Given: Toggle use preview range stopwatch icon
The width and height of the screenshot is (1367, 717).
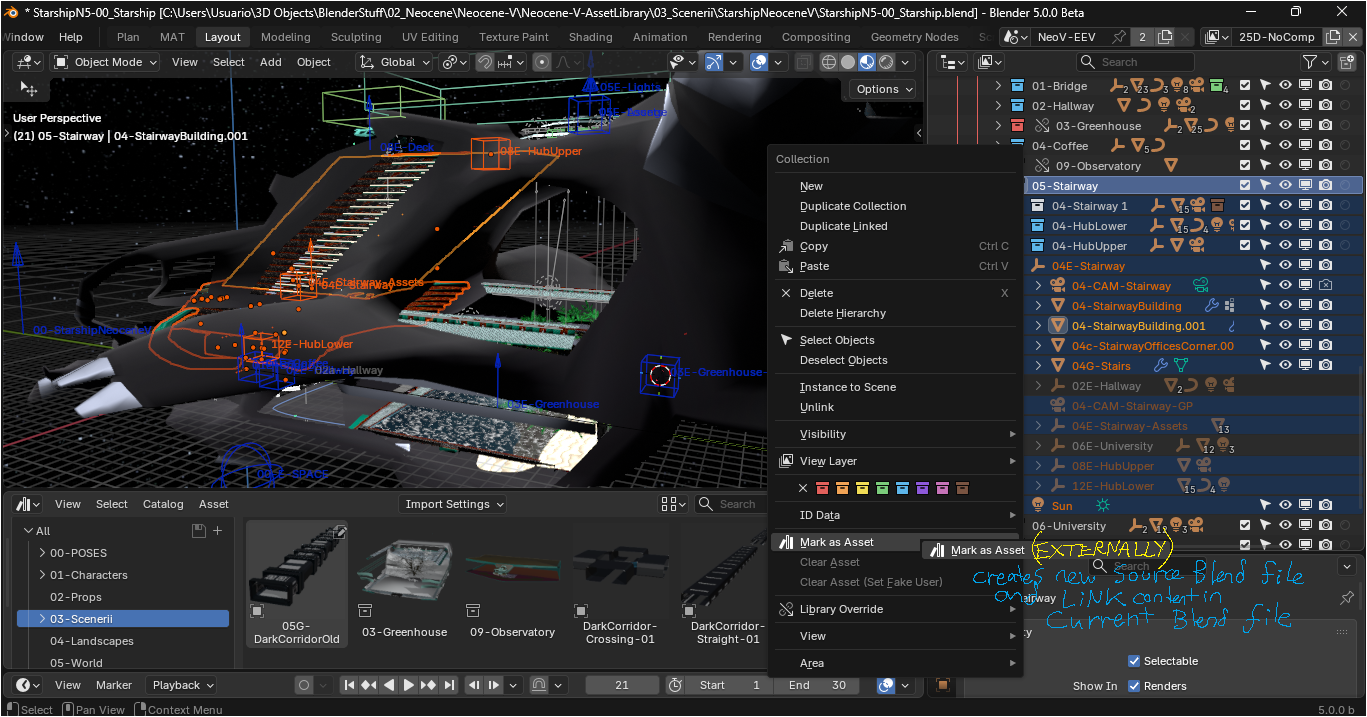Looking at the screenshot, I should point(675,685).
